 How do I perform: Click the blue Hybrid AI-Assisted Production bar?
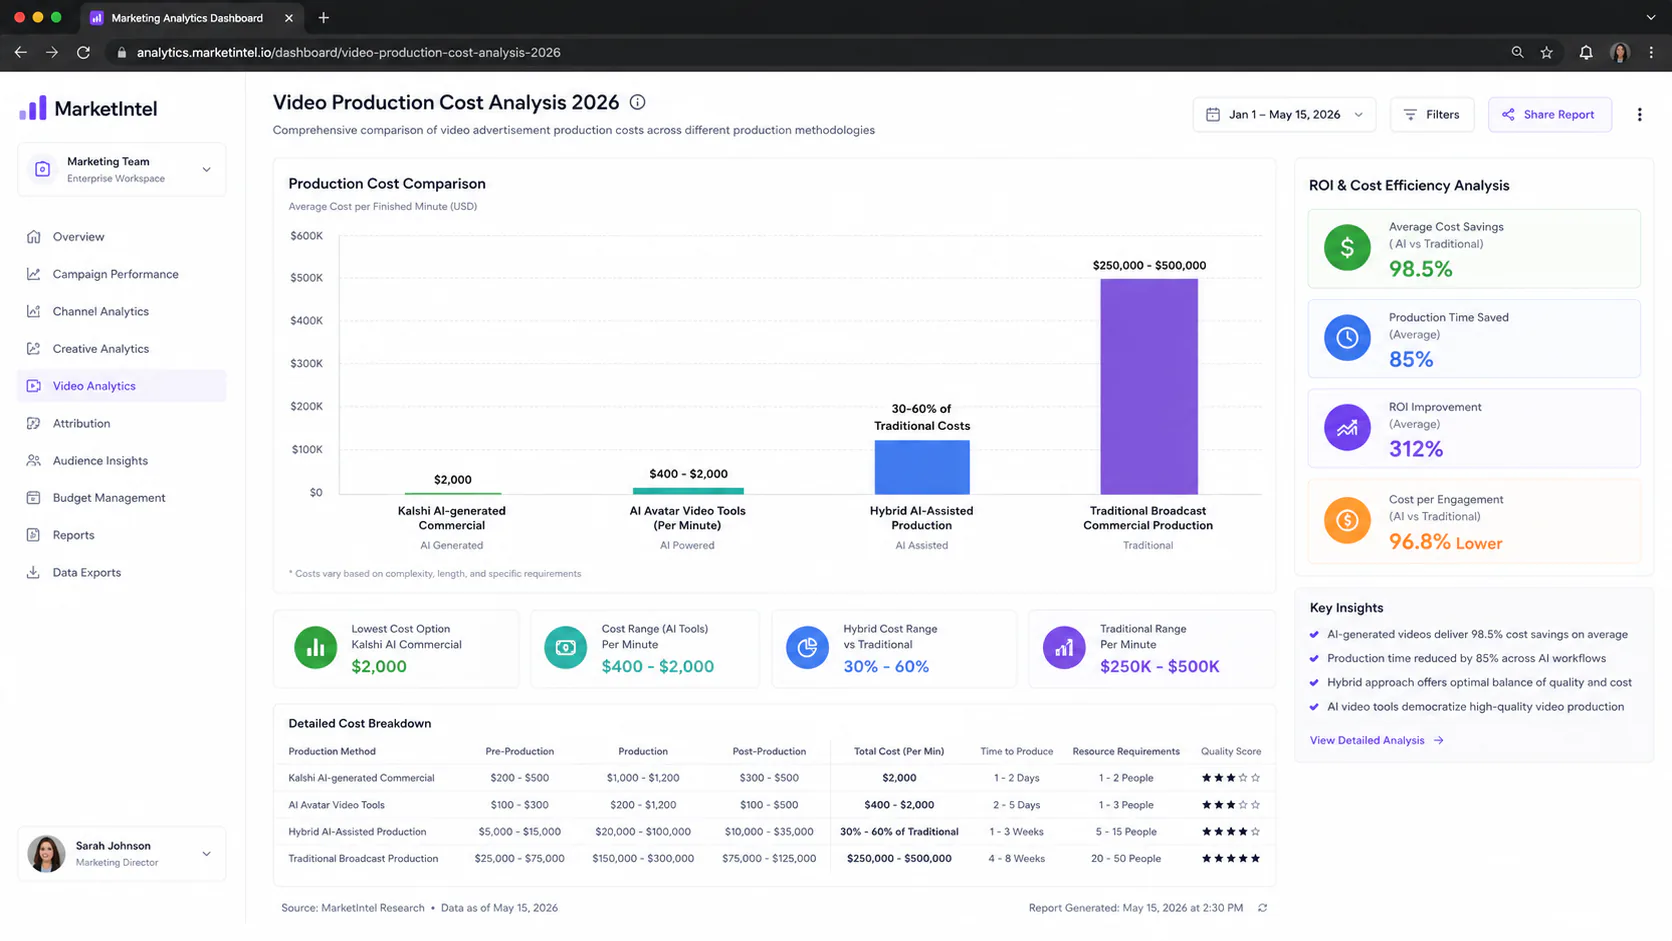point(922,467)
